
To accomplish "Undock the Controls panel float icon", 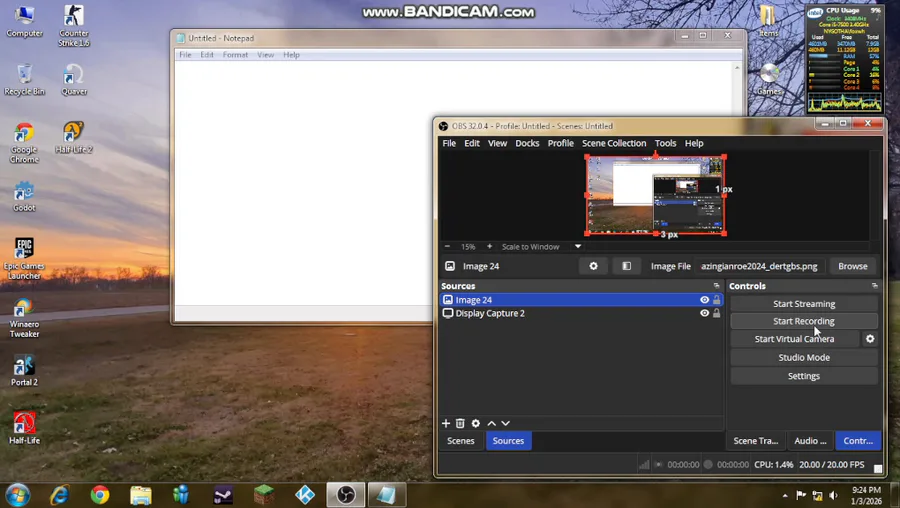I will coord(875,285).
